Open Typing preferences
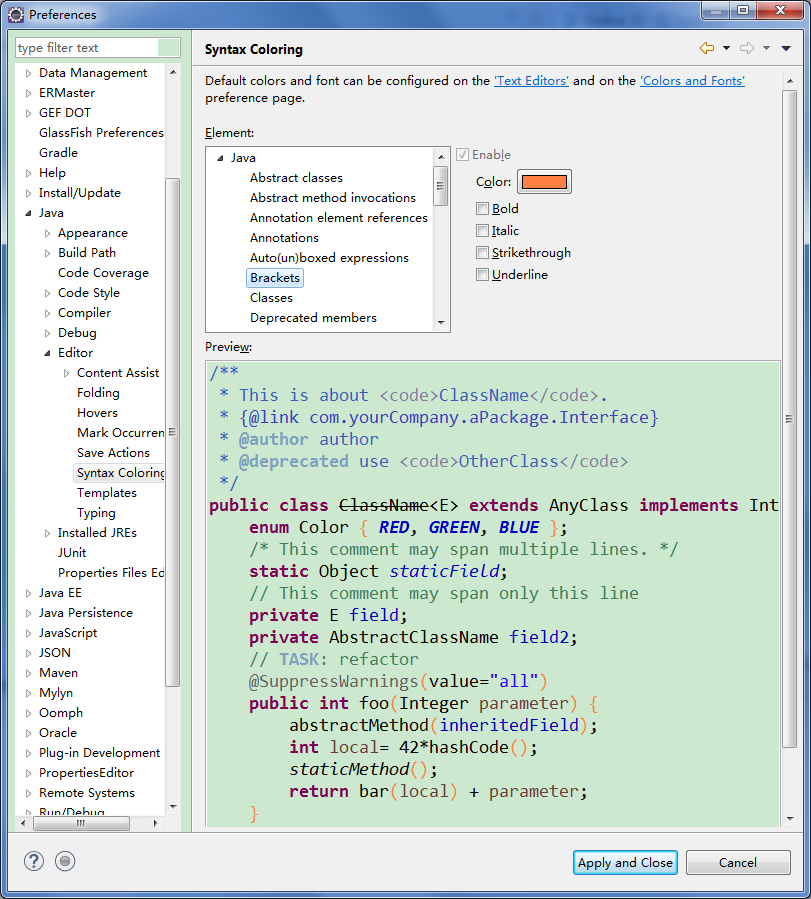Image resolution: width=811 pixels, height=899 pixels. click(96, 513)
